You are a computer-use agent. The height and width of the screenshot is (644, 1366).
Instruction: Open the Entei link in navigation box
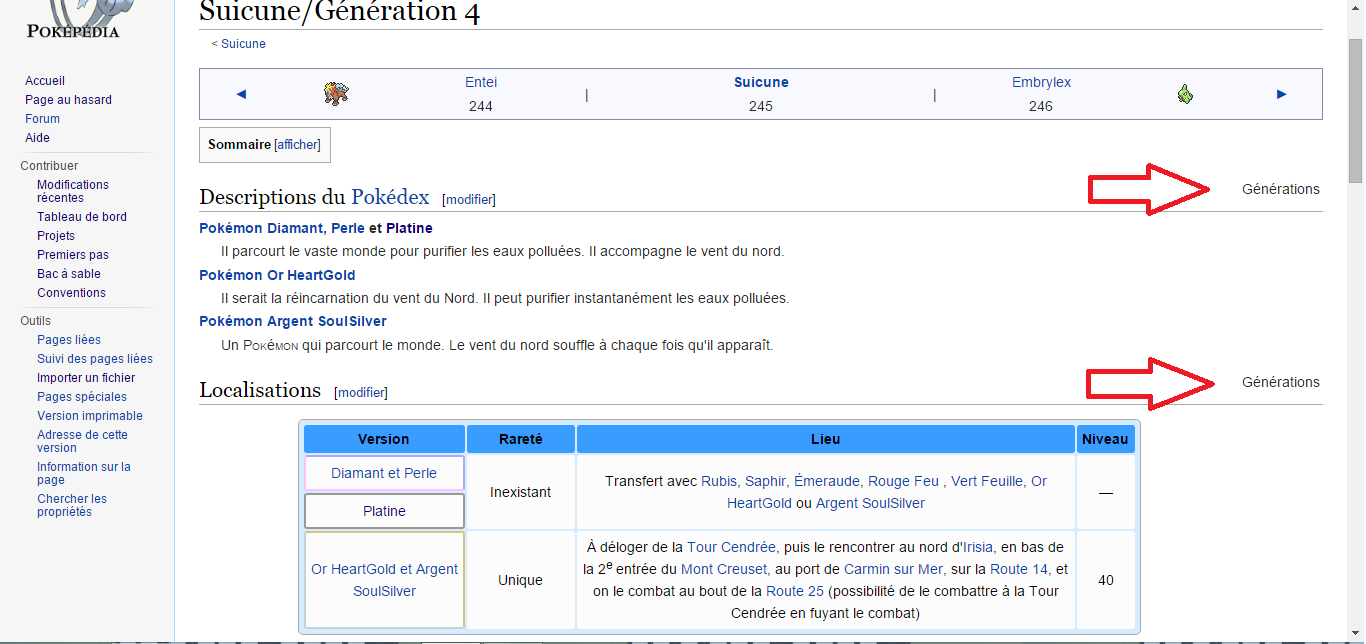coord(481,82)
